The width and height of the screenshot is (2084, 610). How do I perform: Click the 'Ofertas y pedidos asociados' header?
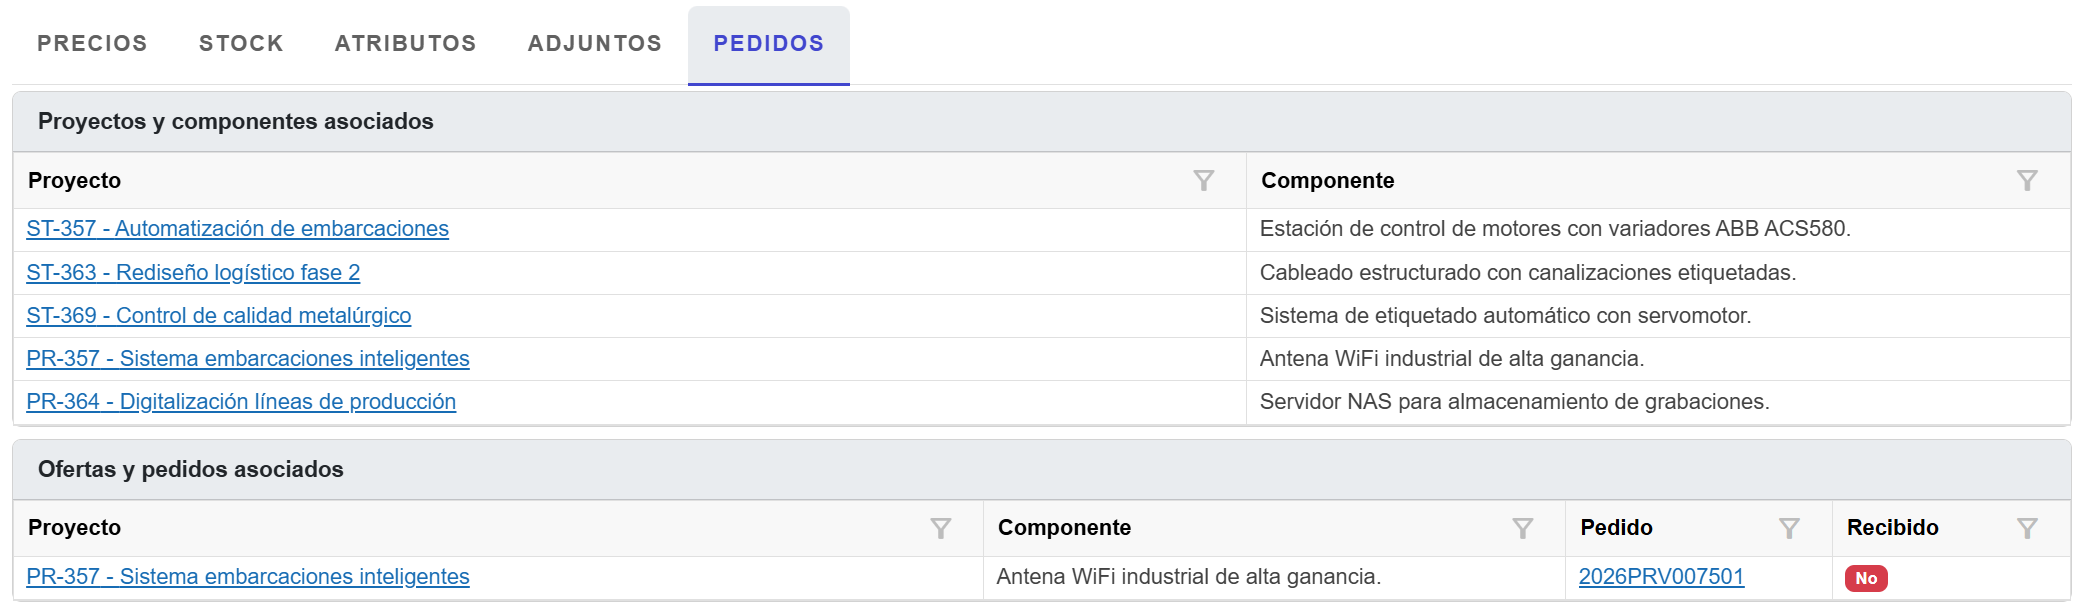click(190, 470)
